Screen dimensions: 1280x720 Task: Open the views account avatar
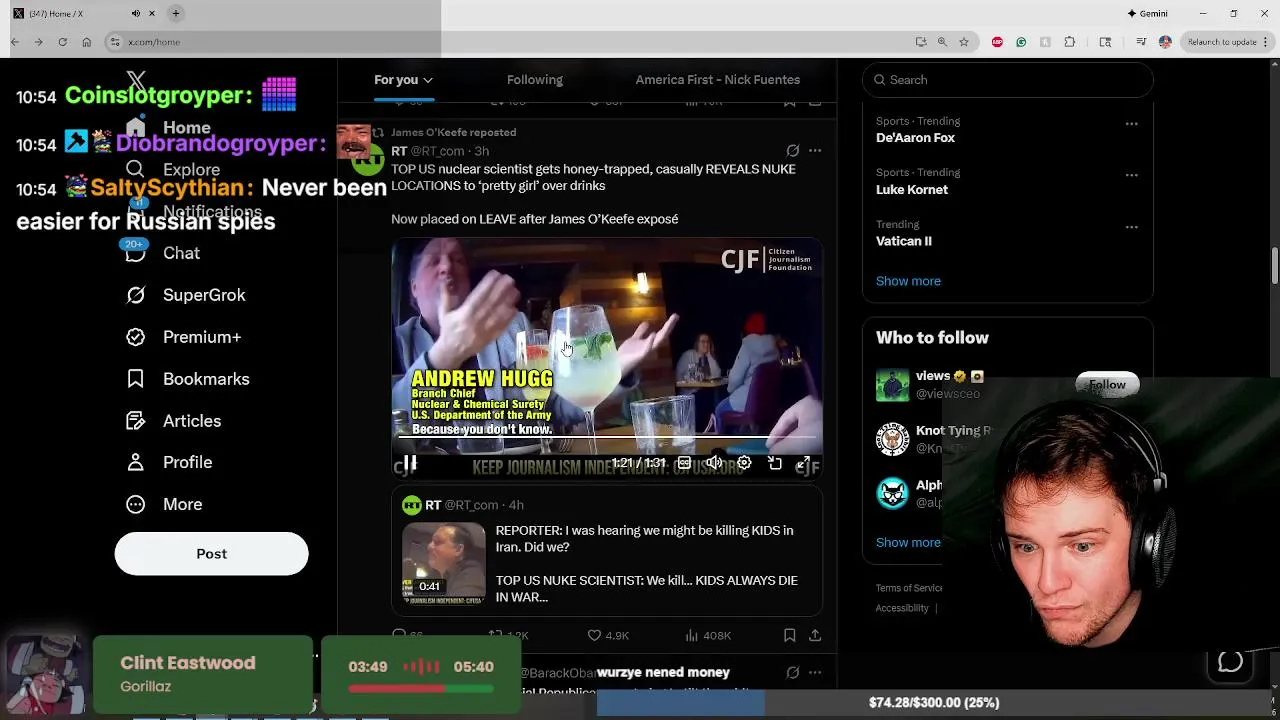click(892, 385)
